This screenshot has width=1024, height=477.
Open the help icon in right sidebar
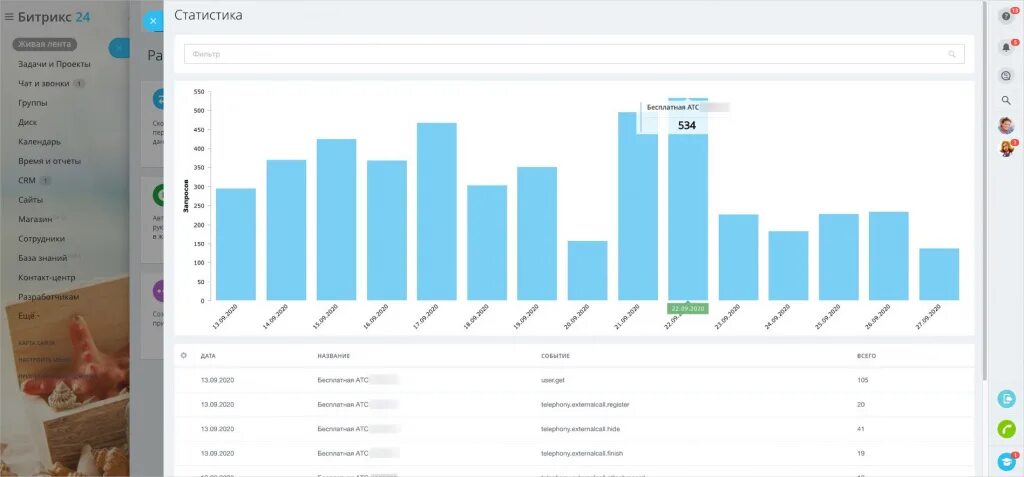click(1006, 16)
